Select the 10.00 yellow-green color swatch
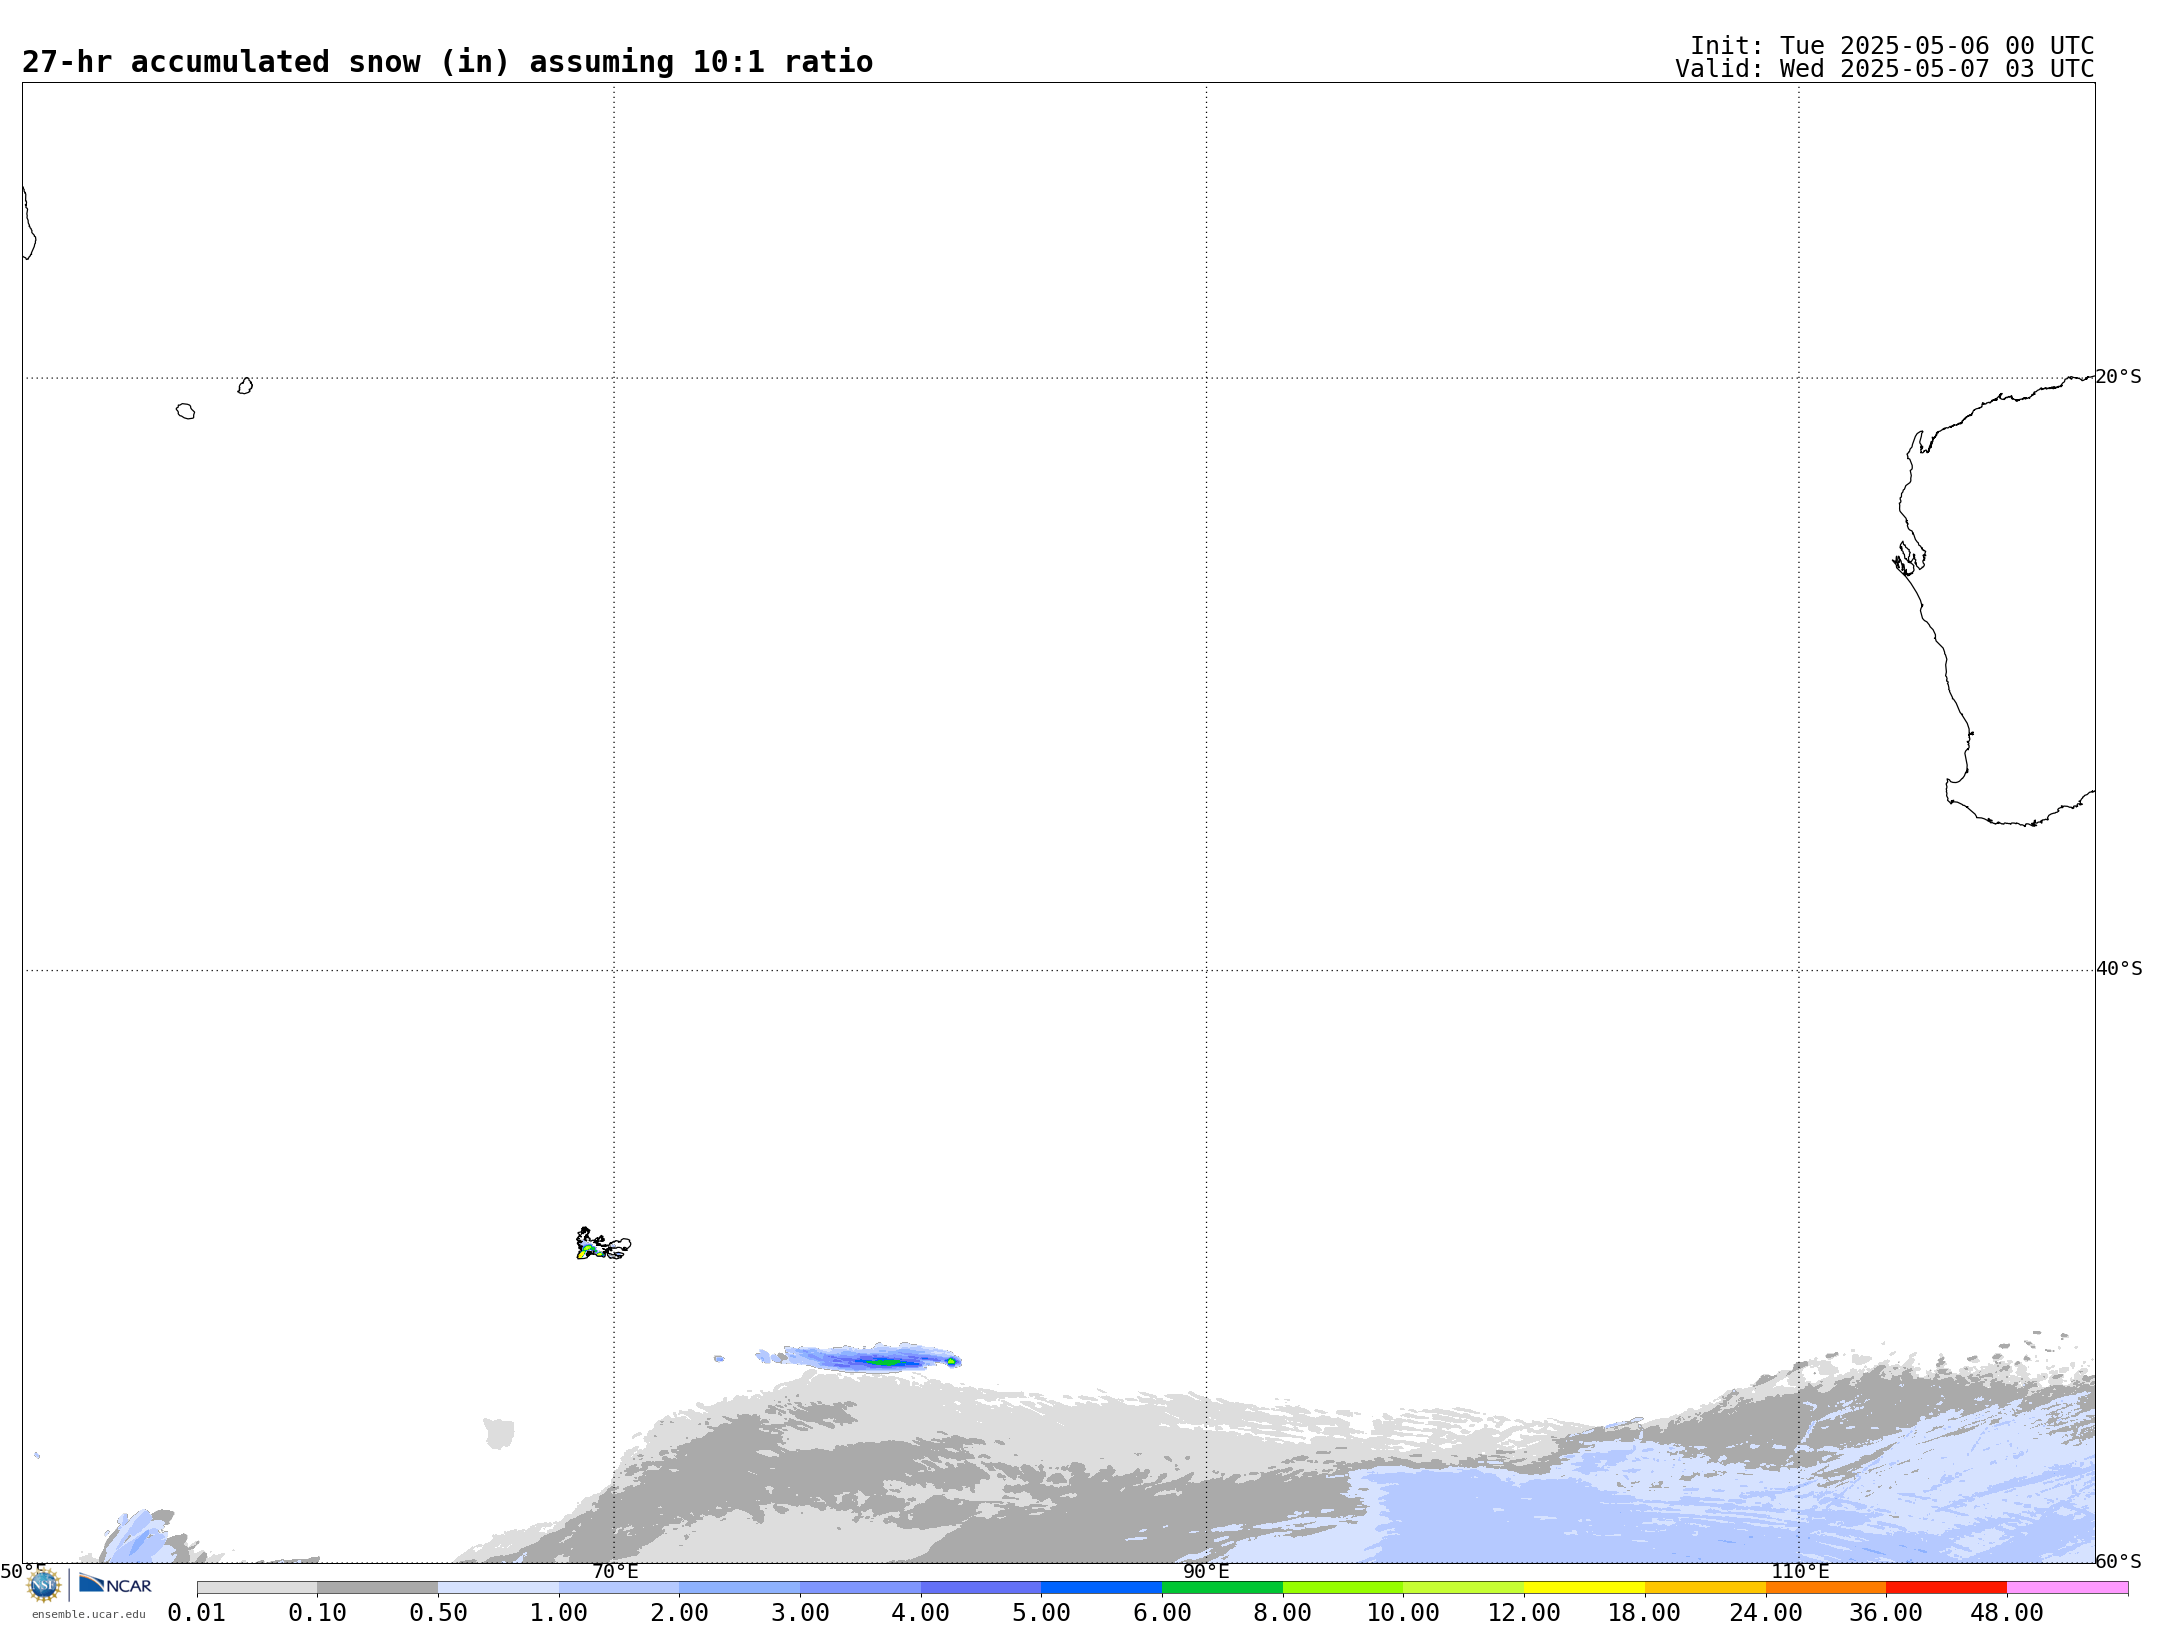Viewport: 2160px width, 1626px height. (x=1463, y=1588)
